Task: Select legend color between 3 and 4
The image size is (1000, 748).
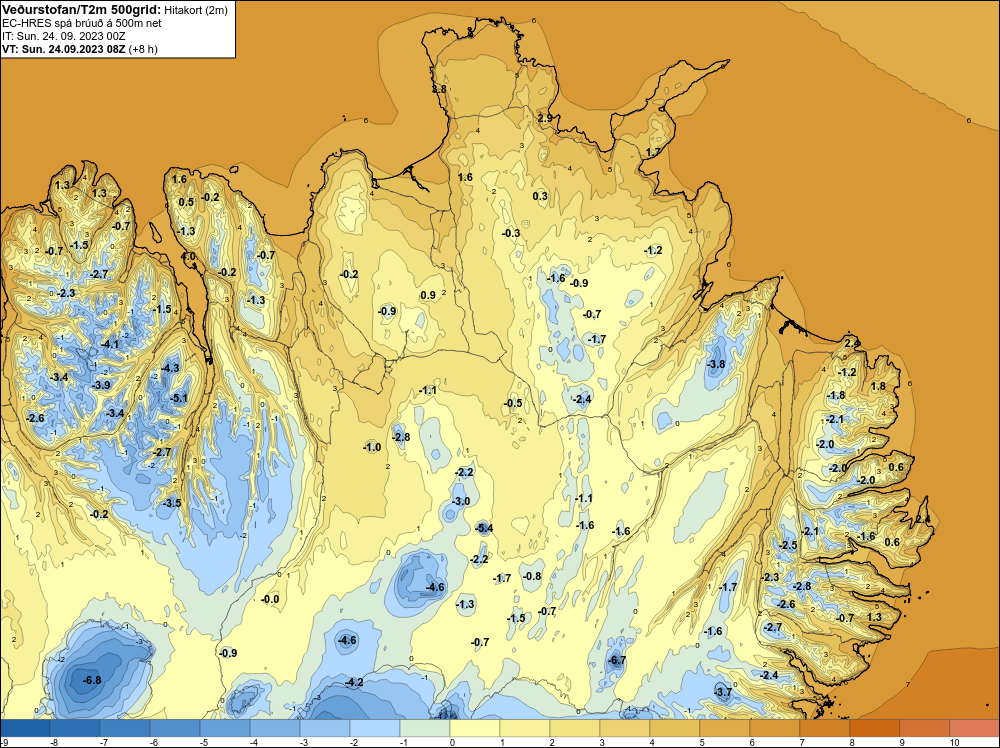Action: [624, 728]
